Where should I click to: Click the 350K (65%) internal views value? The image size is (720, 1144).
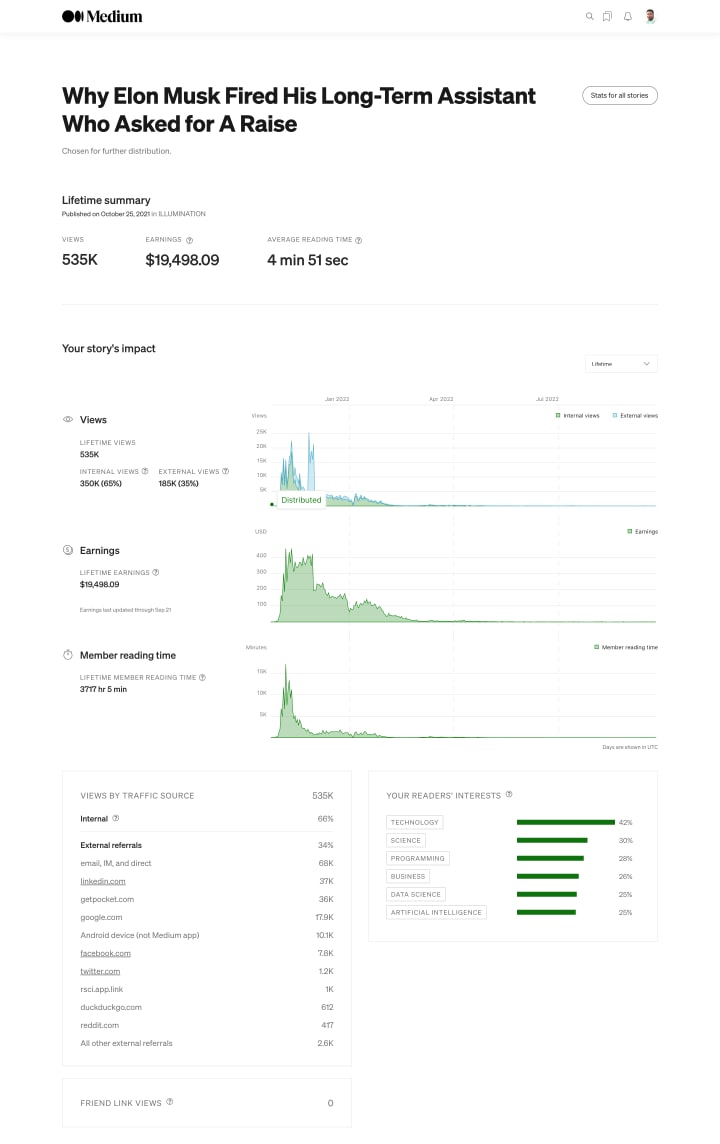(x=101, y=483)
